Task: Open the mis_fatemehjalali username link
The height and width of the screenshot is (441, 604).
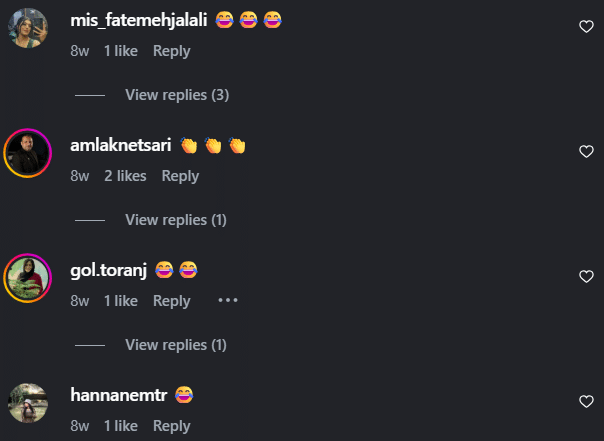Action: pyautogui.click(x=139, y=20)
